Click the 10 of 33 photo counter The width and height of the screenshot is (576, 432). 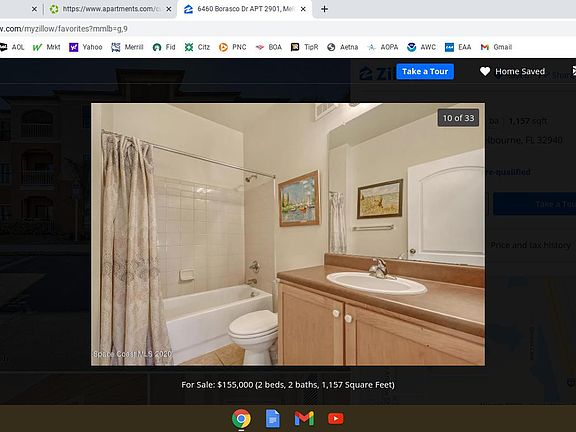[x=458, y=118]
